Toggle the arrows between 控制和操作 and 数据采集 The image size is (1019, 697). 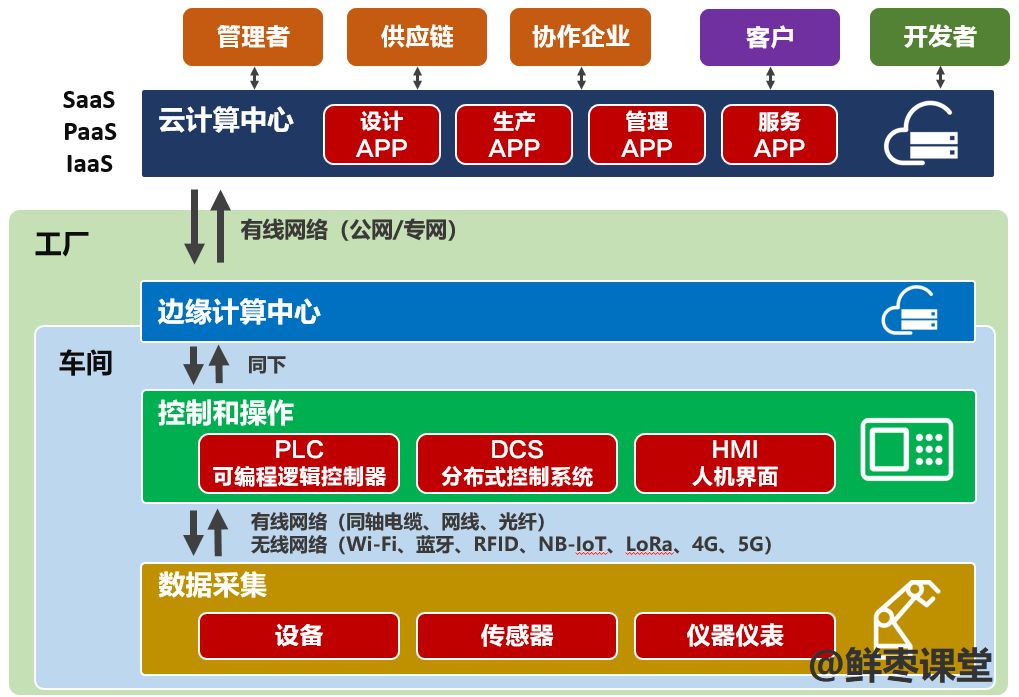[x=204, y=533]
